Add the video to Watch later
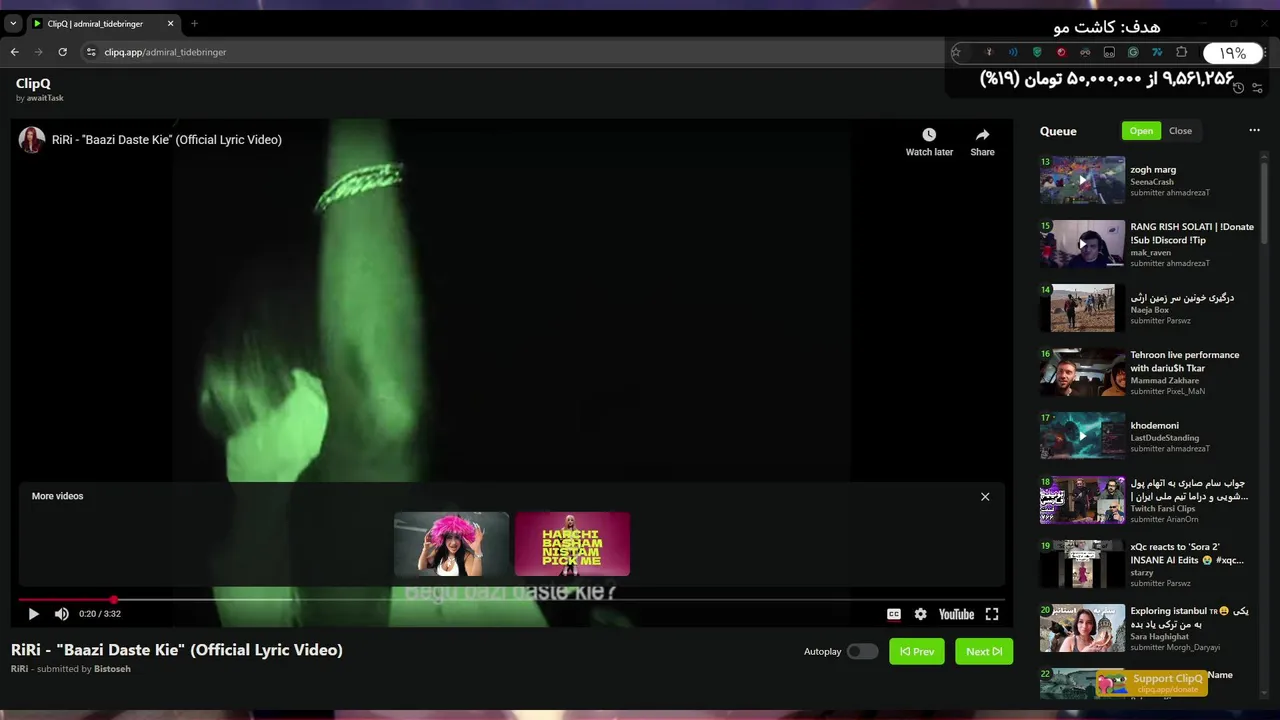Viewport: 1280px width, 720px height. click(x=929, y=142)
